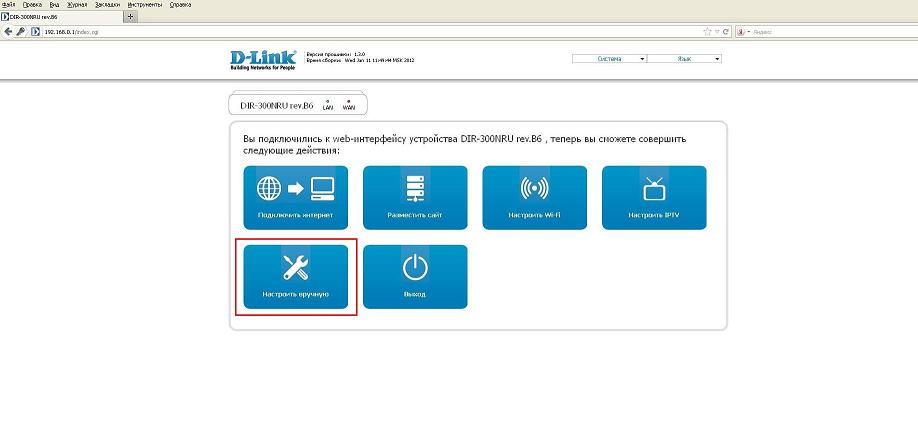Click the WAN status indicator
Image resolution: width=918 pixels, height=438 pixels.
click(349, 105)
